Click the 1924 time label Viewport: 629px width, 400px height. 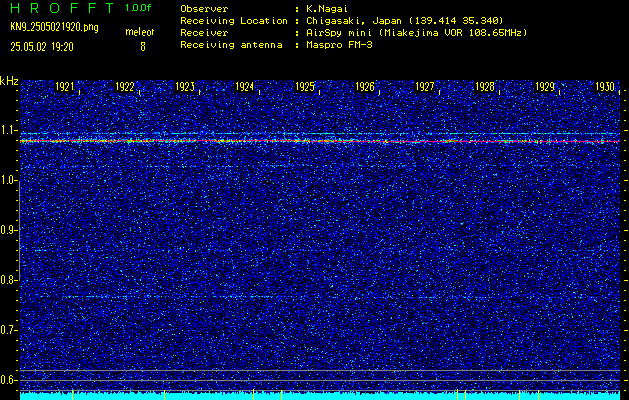245,87
